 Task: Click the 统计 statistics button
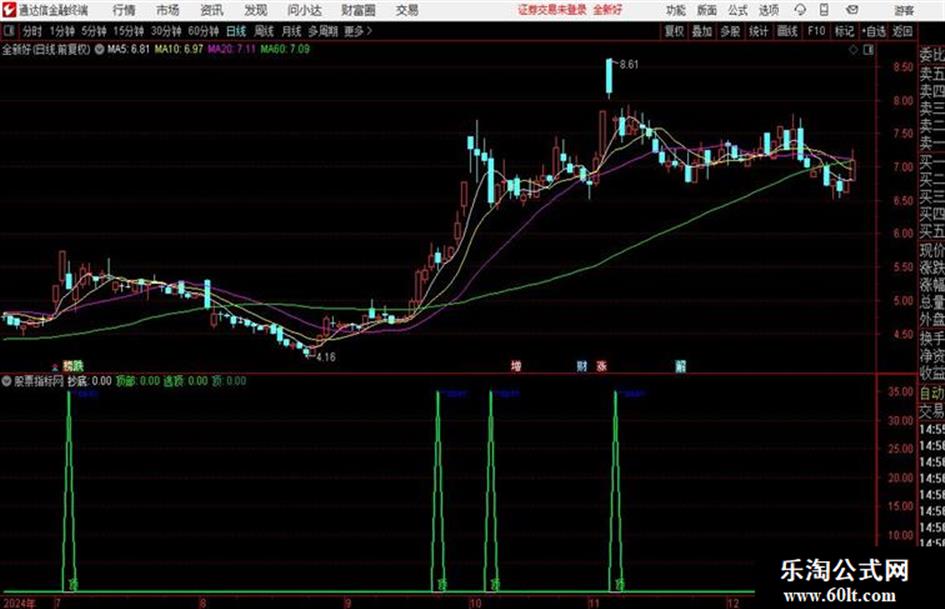758,31
